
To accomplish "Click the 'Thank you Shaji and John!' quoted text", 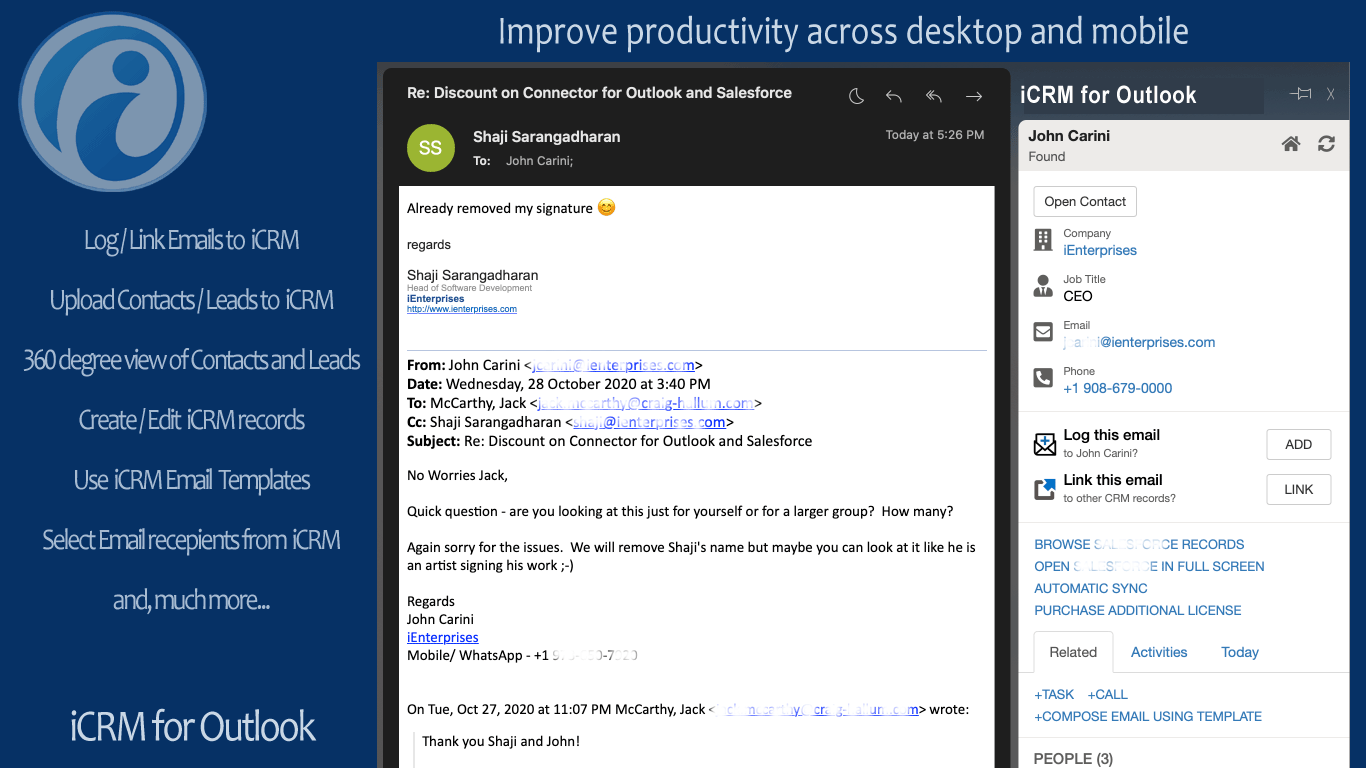I will [x=501, y=741].
